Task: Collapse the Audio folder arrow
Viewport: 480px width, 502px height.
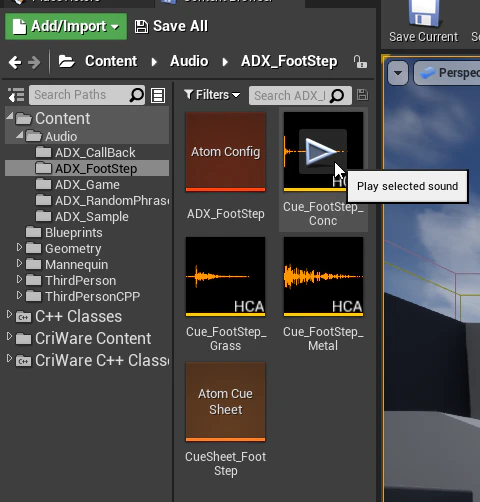Action: (x=20, y=134)
